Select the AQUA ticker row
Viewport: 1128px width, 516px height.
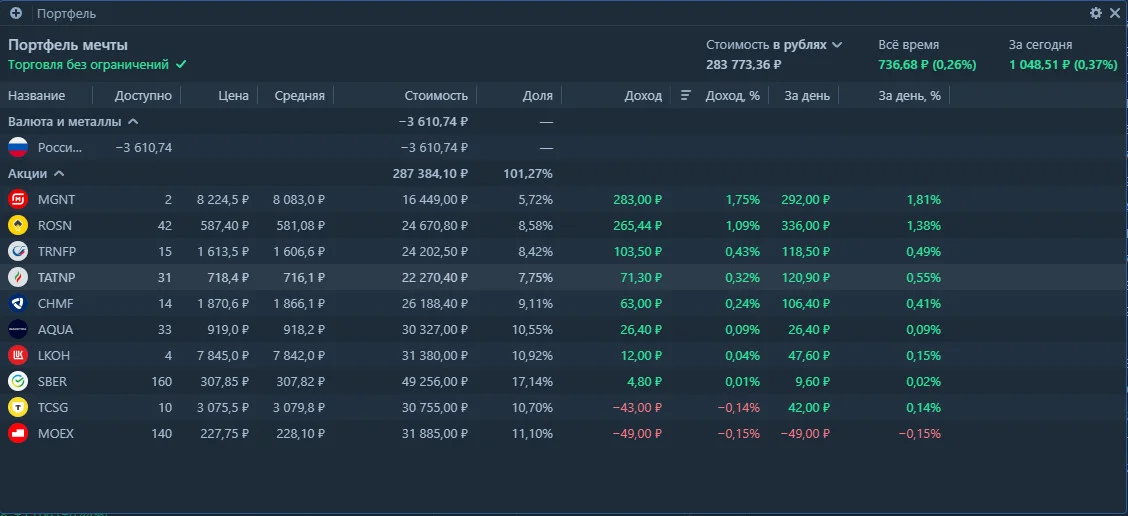pyautogui.click(x=564, y=329)
